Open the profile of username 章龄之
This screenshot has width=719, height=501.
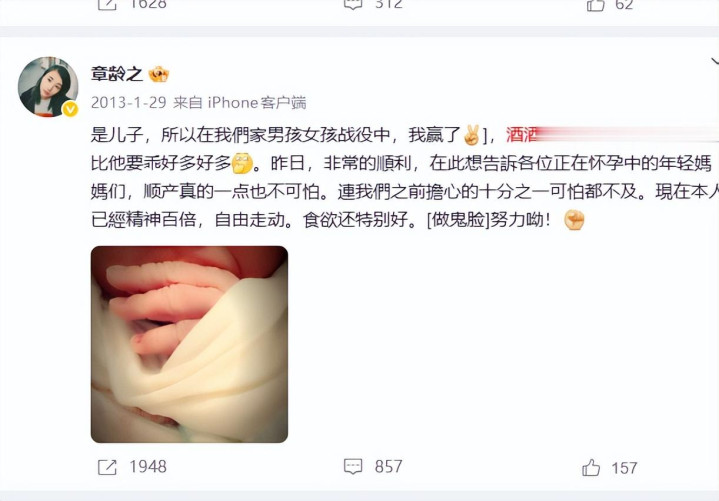(x=117, y=74)
